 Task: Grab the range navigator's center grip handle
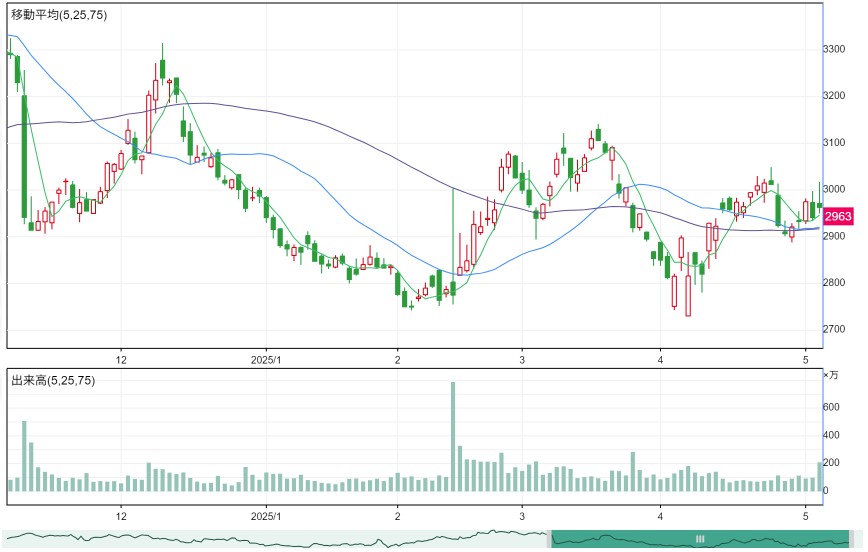pos(700,539)
